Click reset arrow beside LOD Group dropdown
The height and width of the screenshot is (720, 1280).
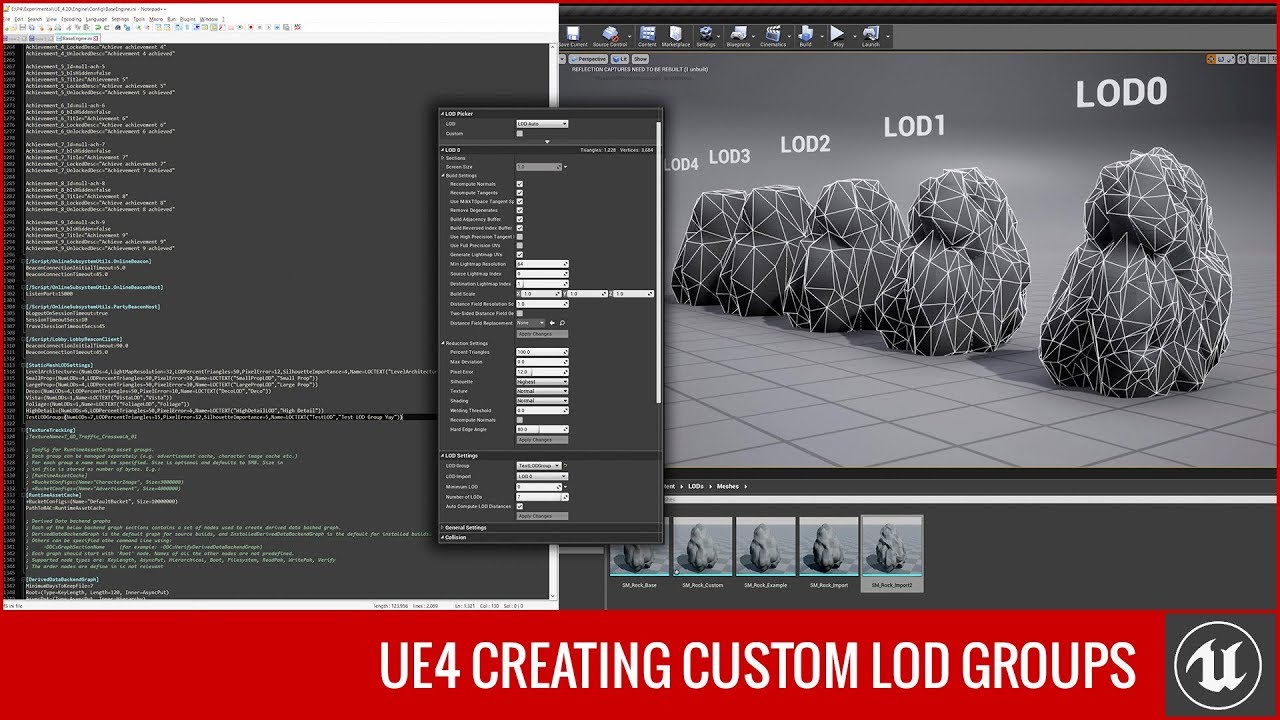(x=565, y=466)
